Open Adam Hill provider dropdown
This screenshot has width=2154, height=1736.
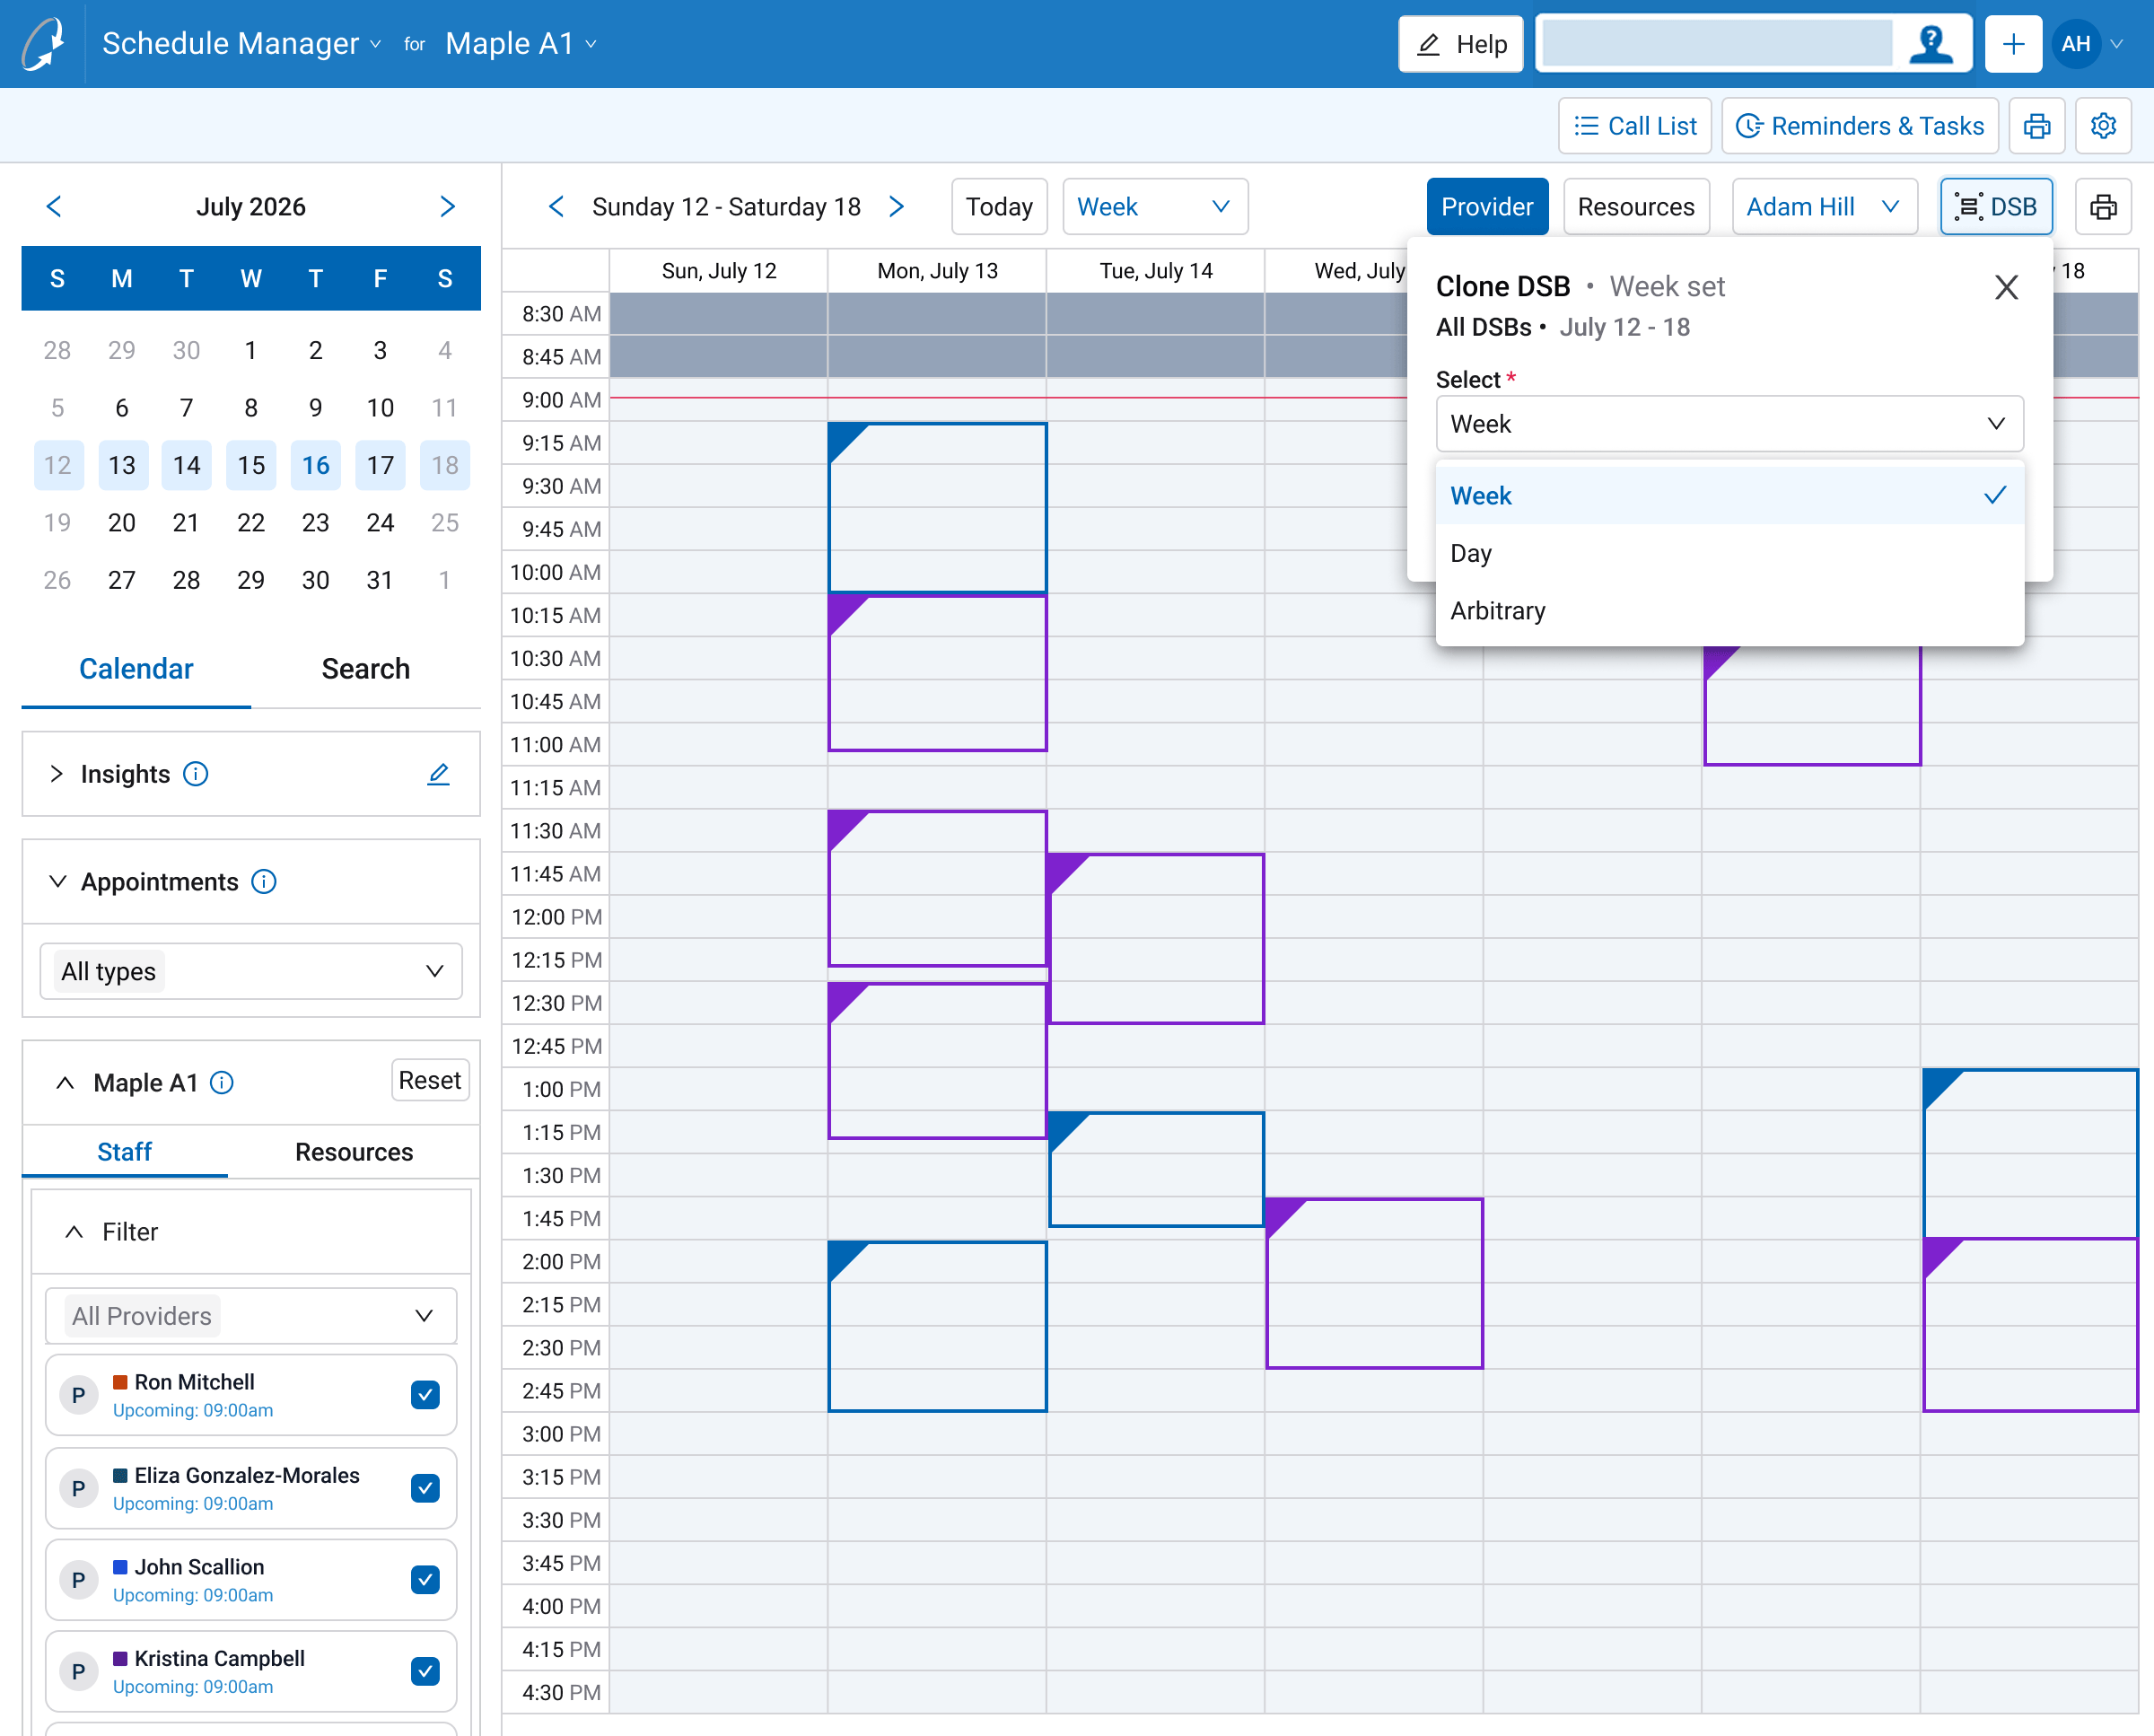pyautogui.click(x=1824, y=207)
